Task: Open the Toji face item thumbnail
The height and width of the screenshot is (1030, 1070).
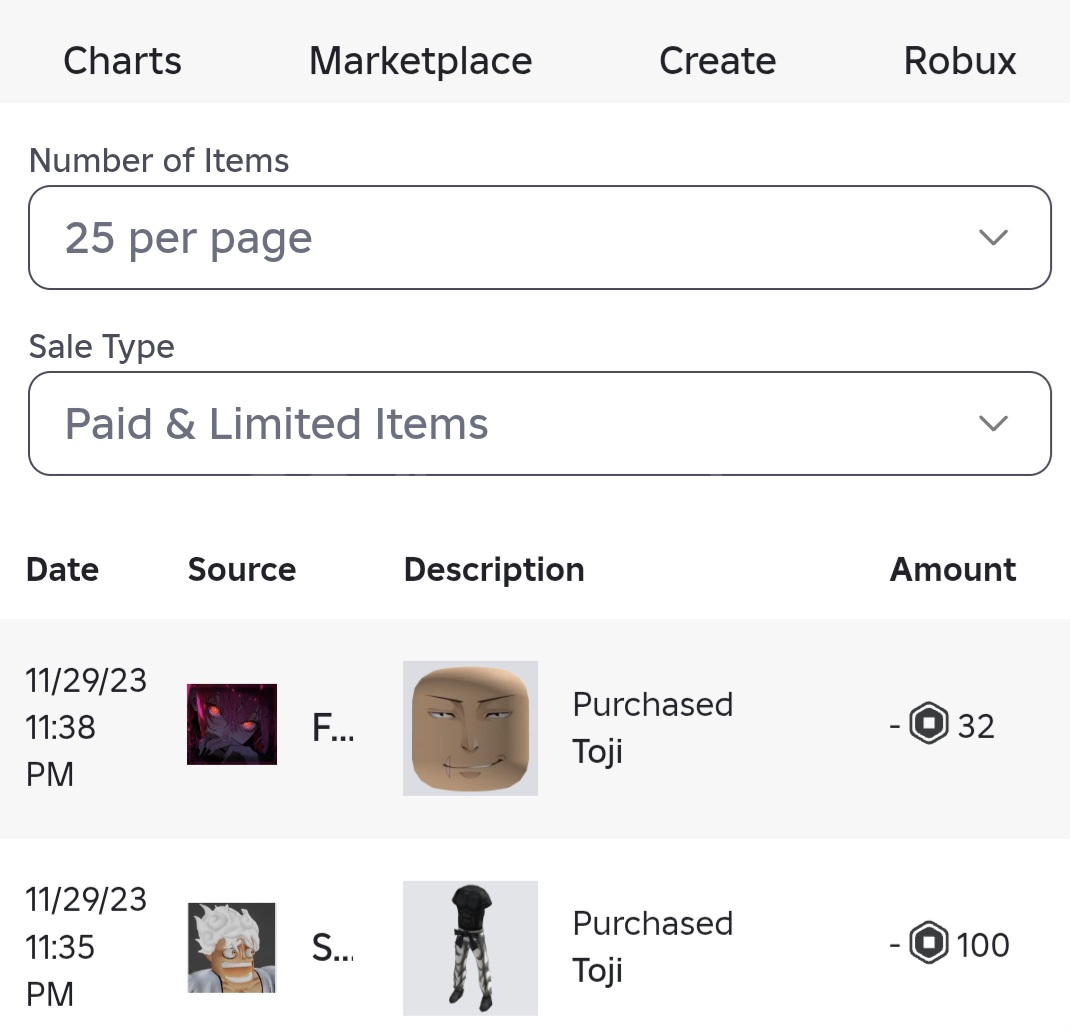Action: [470, 728]
